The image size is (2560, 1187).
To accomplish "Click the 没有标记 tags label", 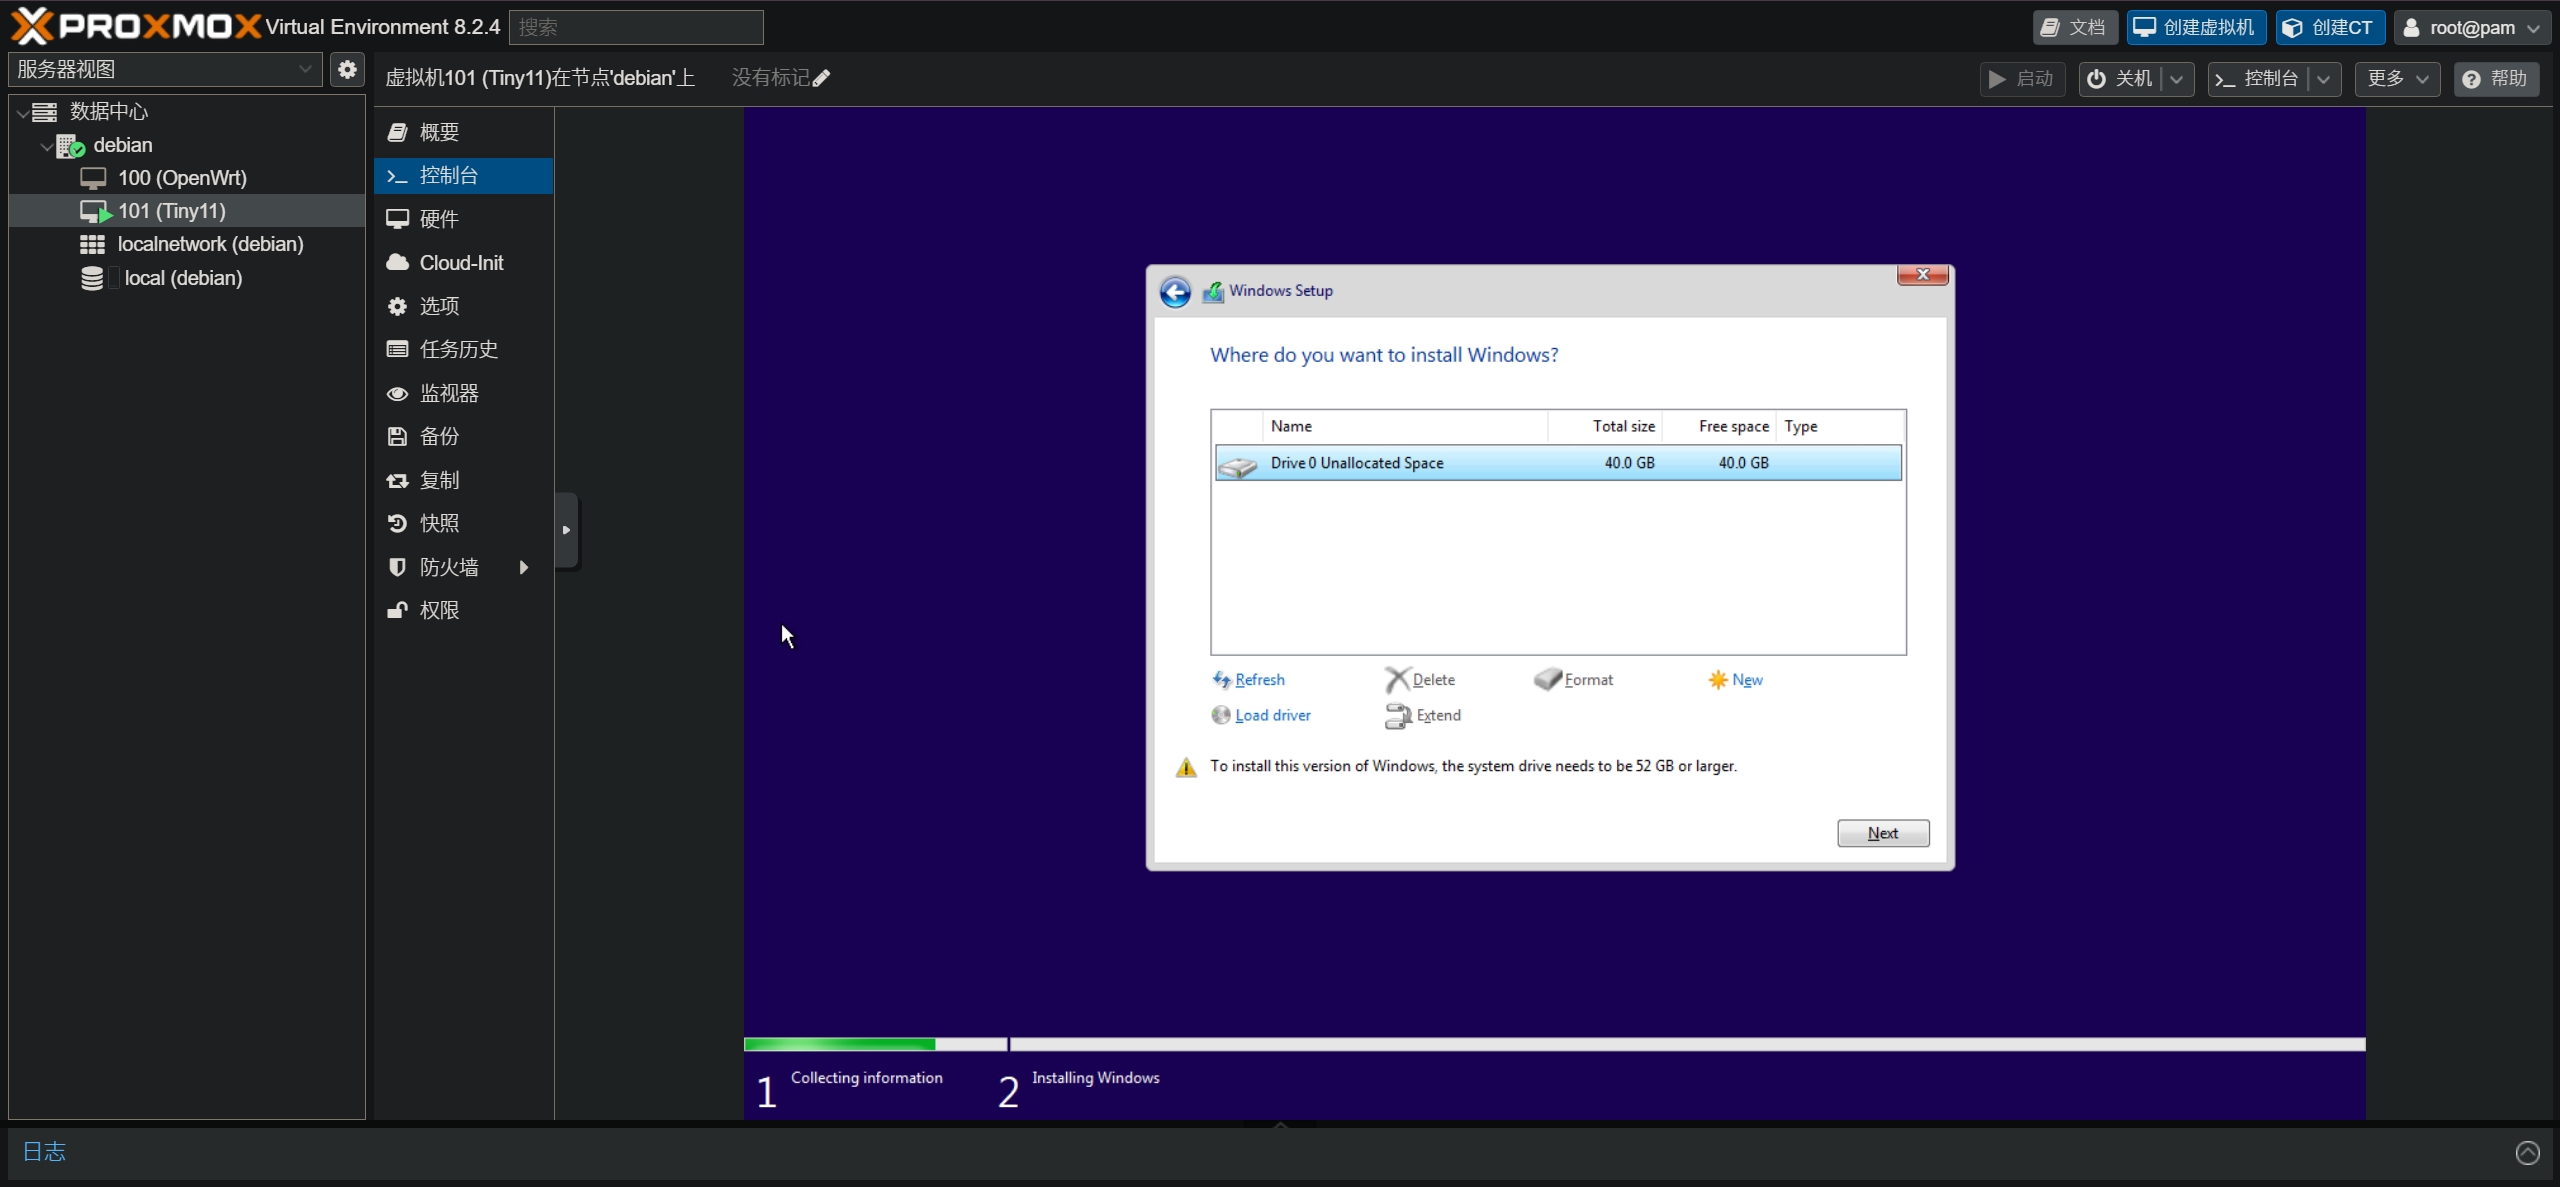I will (770, 78).
